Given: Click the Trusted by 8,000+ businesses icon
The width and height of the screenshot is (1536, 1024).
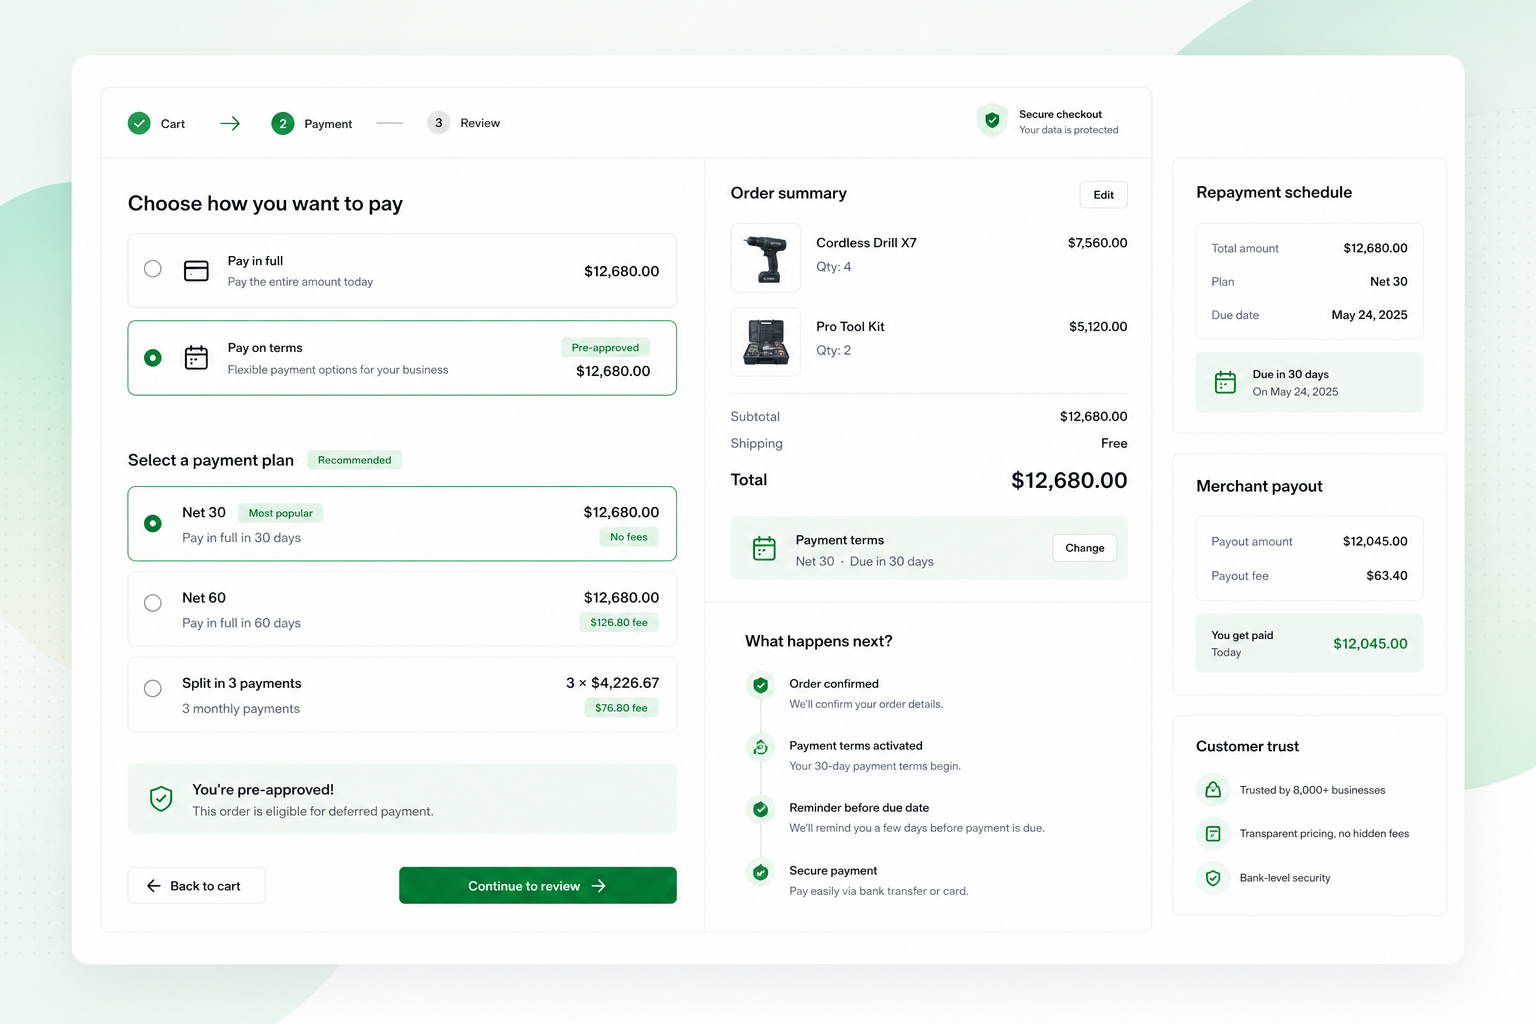Looking at the screenshot, I should [1213, 790].
